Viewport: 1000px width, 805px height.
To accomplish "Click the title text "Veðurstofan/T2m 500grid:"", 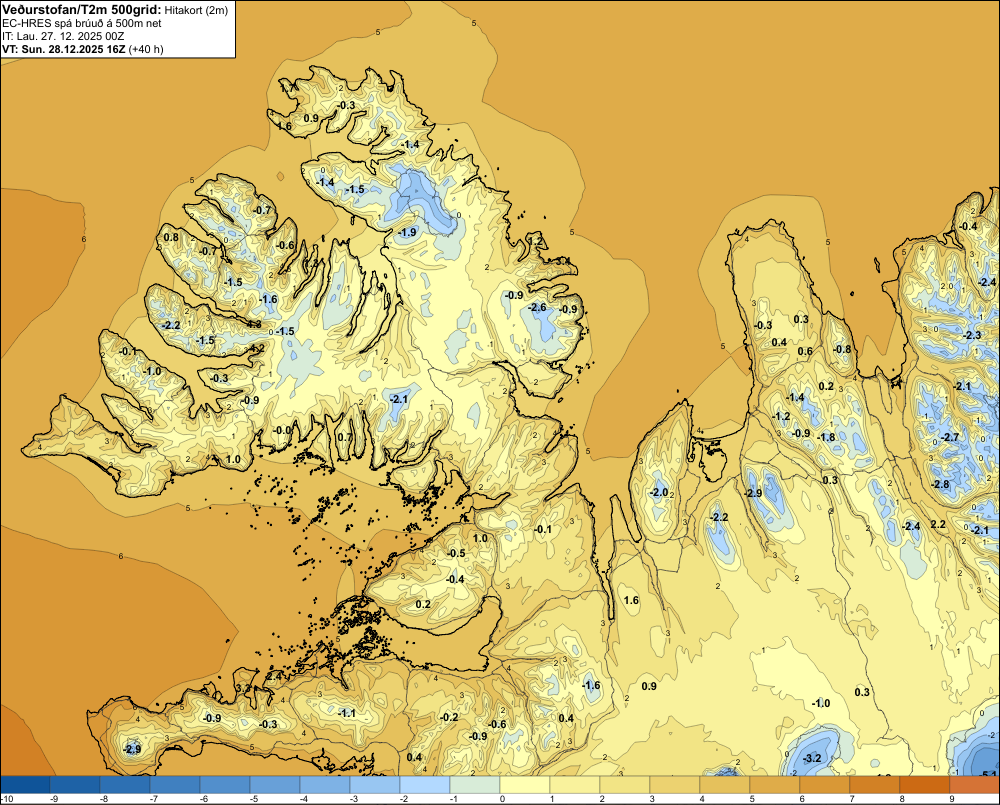I will pyautogui.click(x=81, y=9).
